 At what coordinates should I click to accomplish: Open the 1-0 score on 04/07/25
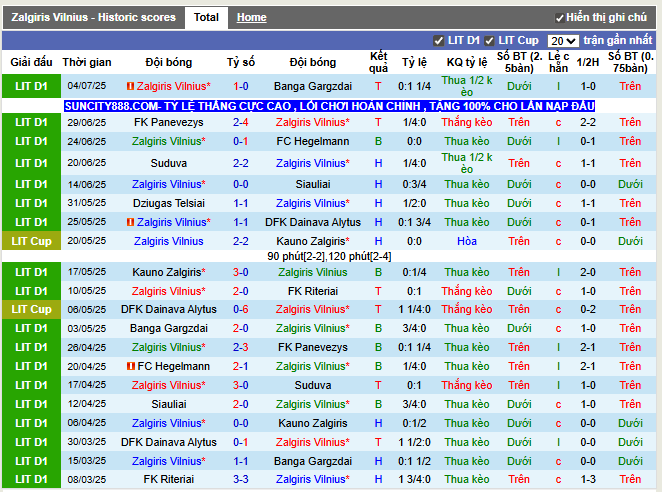pyautogui.click(x=241, y=86)
